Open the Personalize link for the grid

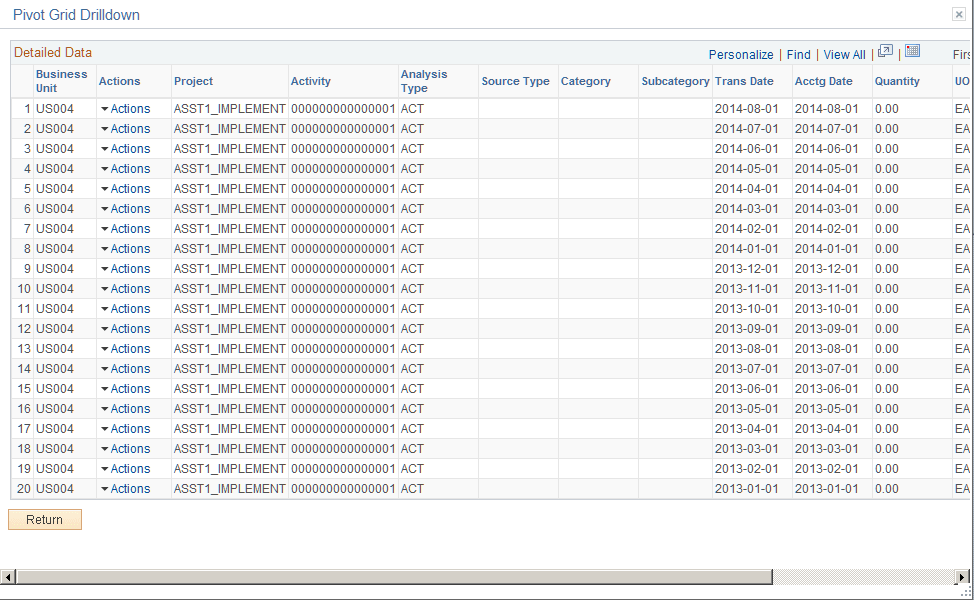[741, 53]
